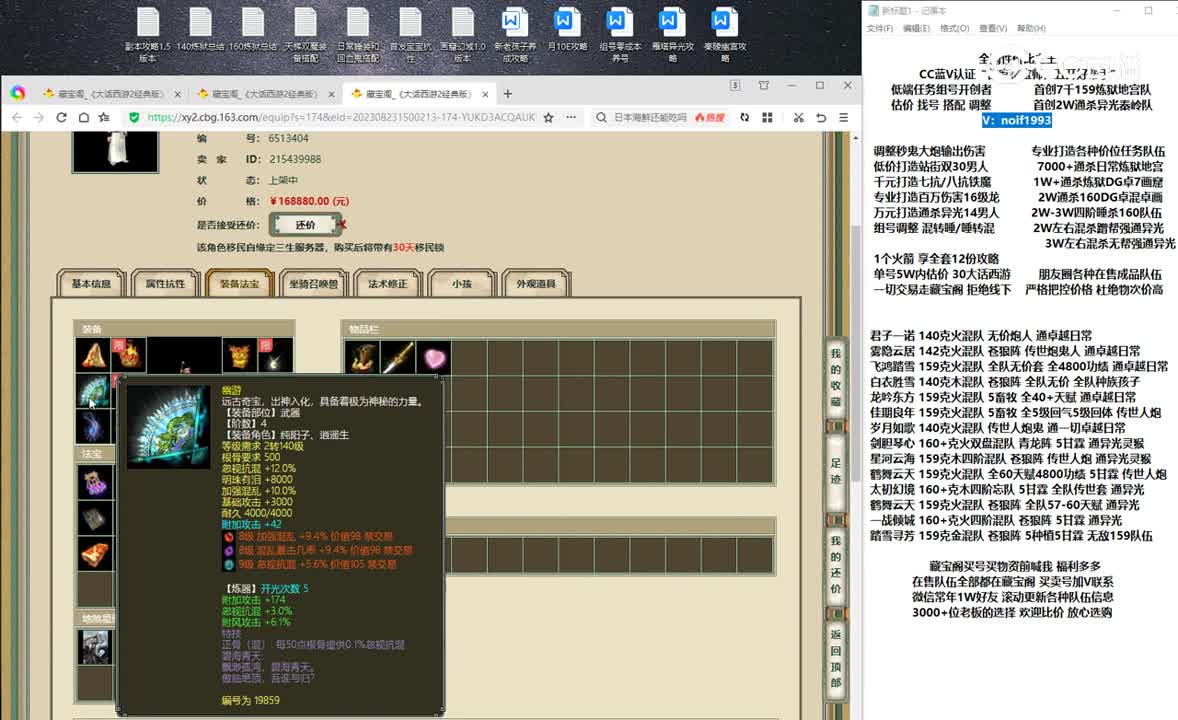The height and width of the screenshot is (720, 1178).
Task: Open the browser hamburger menu
Action: [x=844, y=117]
